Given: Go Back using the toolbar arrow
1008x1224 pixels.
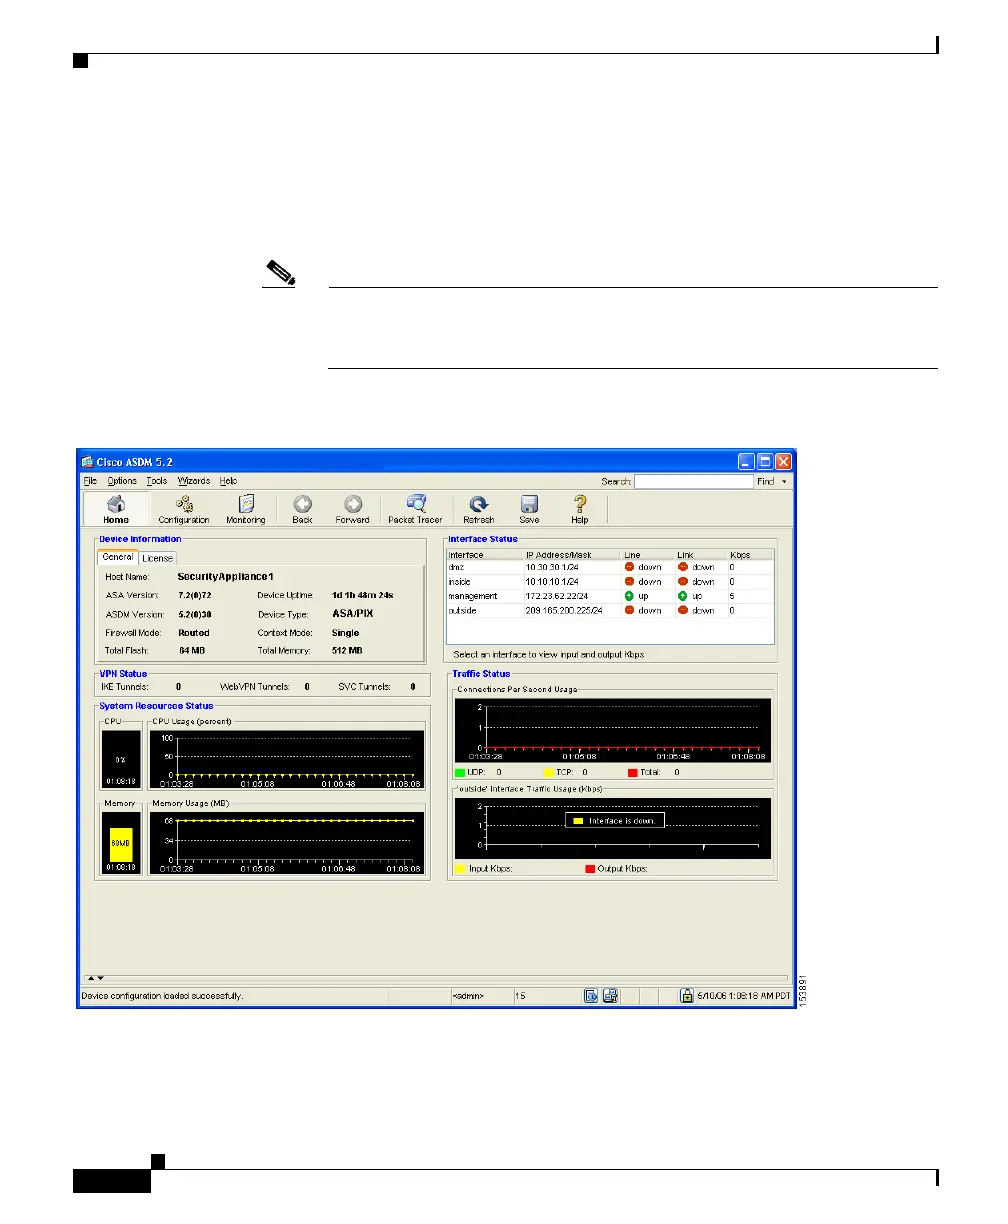Looking at the screenshot, I should click(302, 509).
